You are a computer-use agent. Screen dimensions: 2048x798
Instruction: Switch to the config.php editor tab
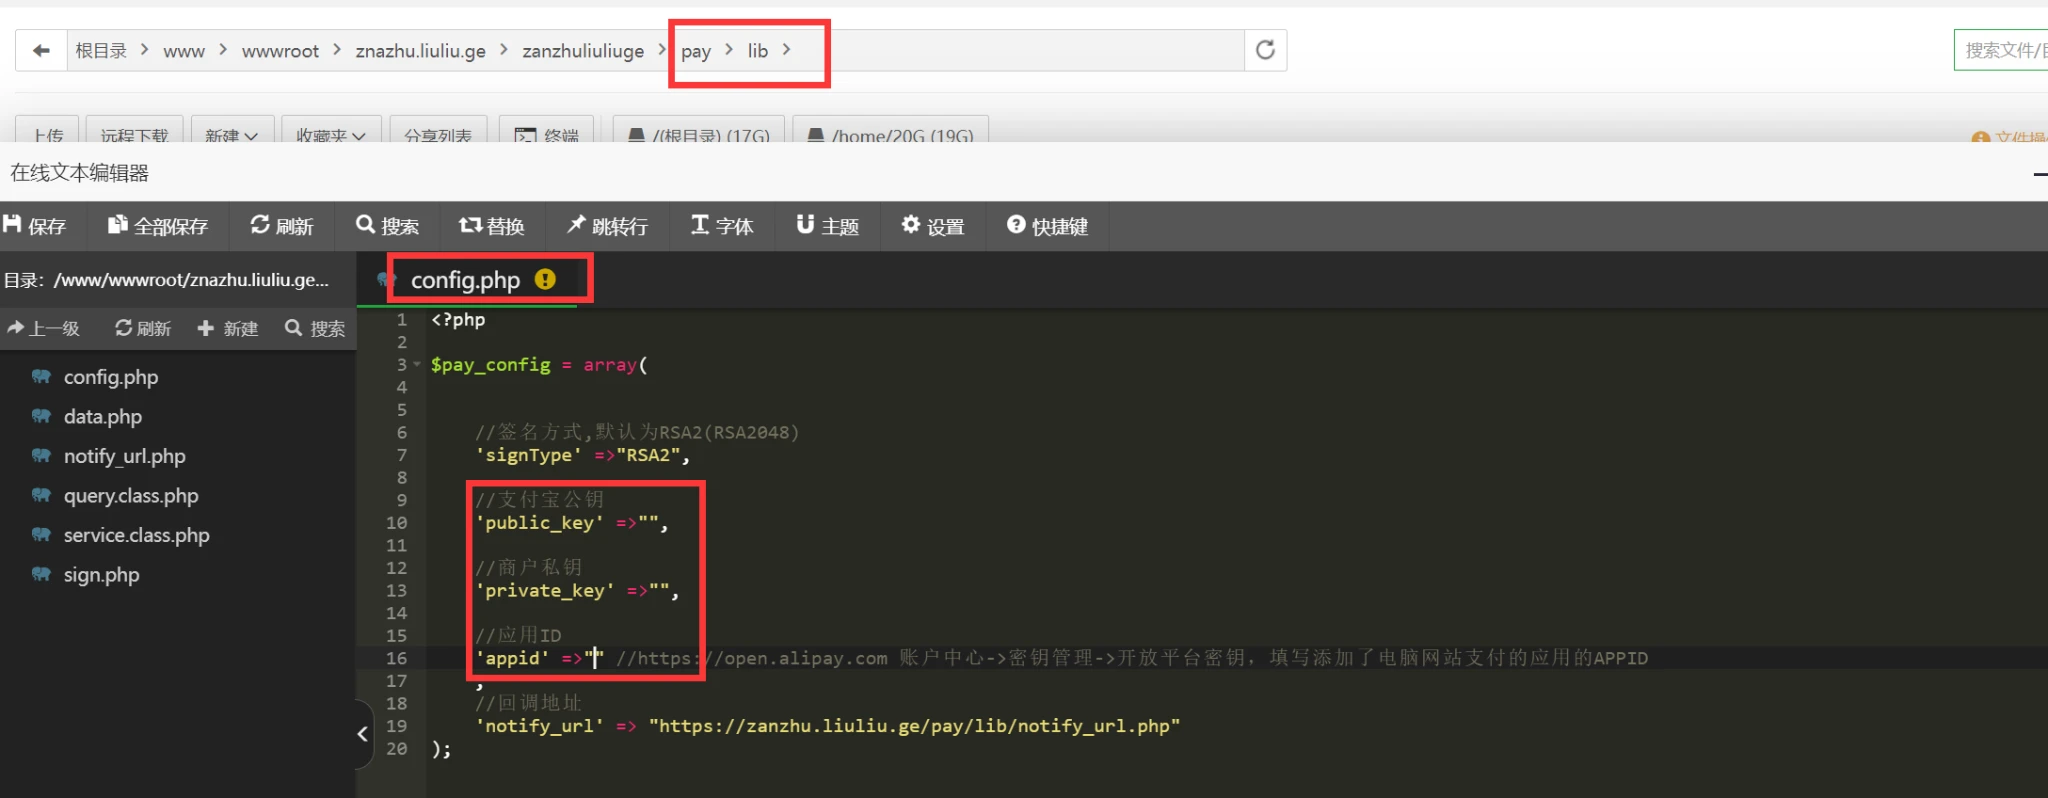[x=465, y=280]
